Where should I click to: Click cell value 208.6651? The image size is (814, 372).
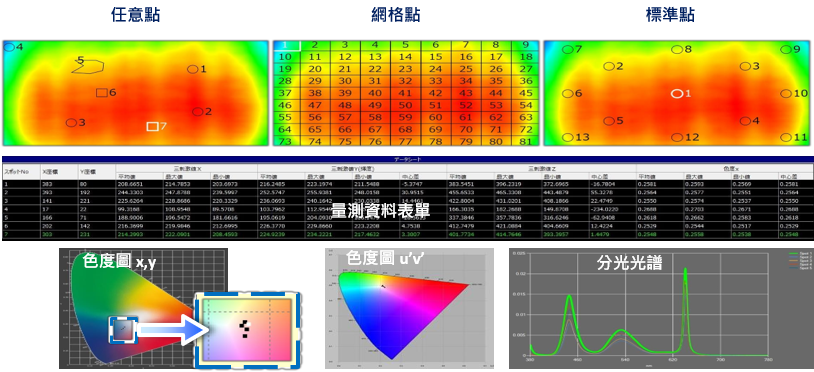point(131,184)
